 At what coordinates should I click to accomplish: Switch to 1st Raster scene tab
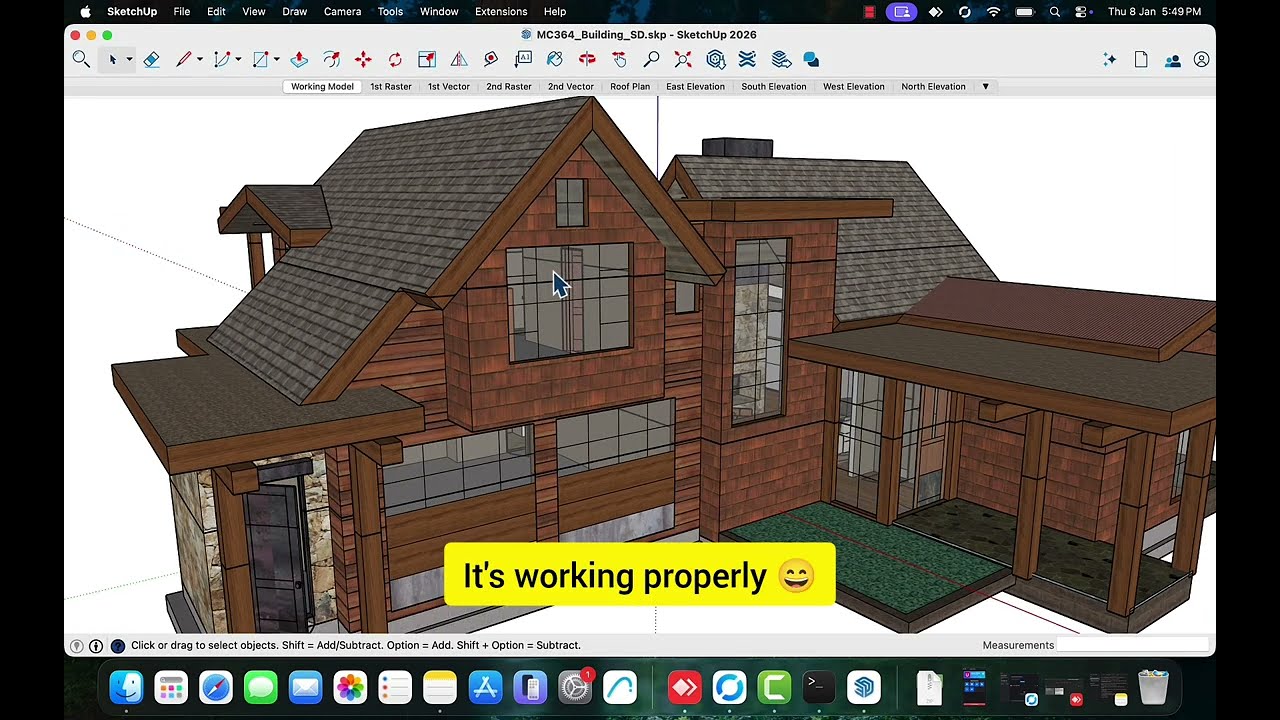point(391,86)
